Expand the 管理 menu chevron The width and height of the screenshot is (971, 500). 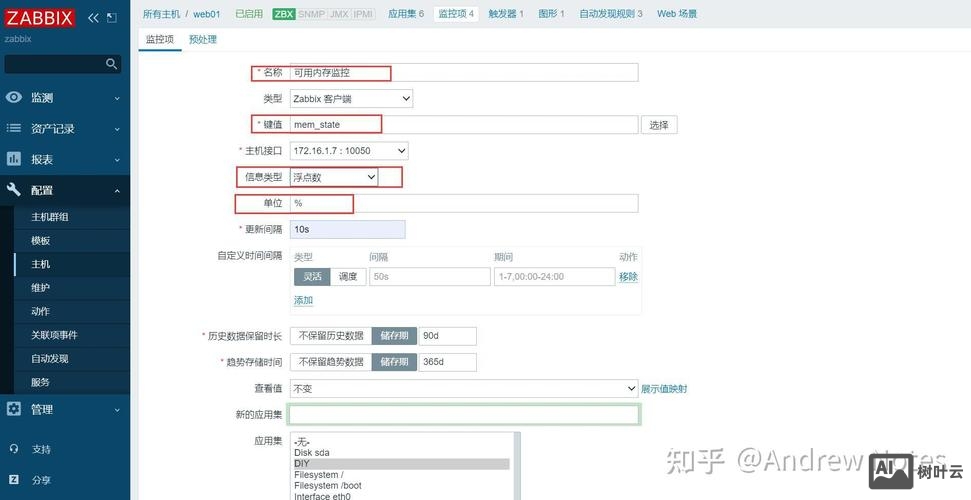point(117,410)
